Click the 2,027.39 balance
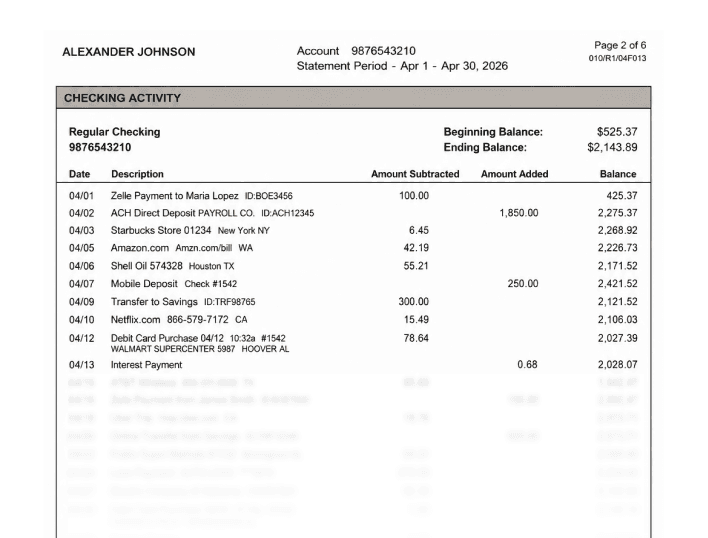The width and height of the screenshot is (708, 538). (617, 338)
